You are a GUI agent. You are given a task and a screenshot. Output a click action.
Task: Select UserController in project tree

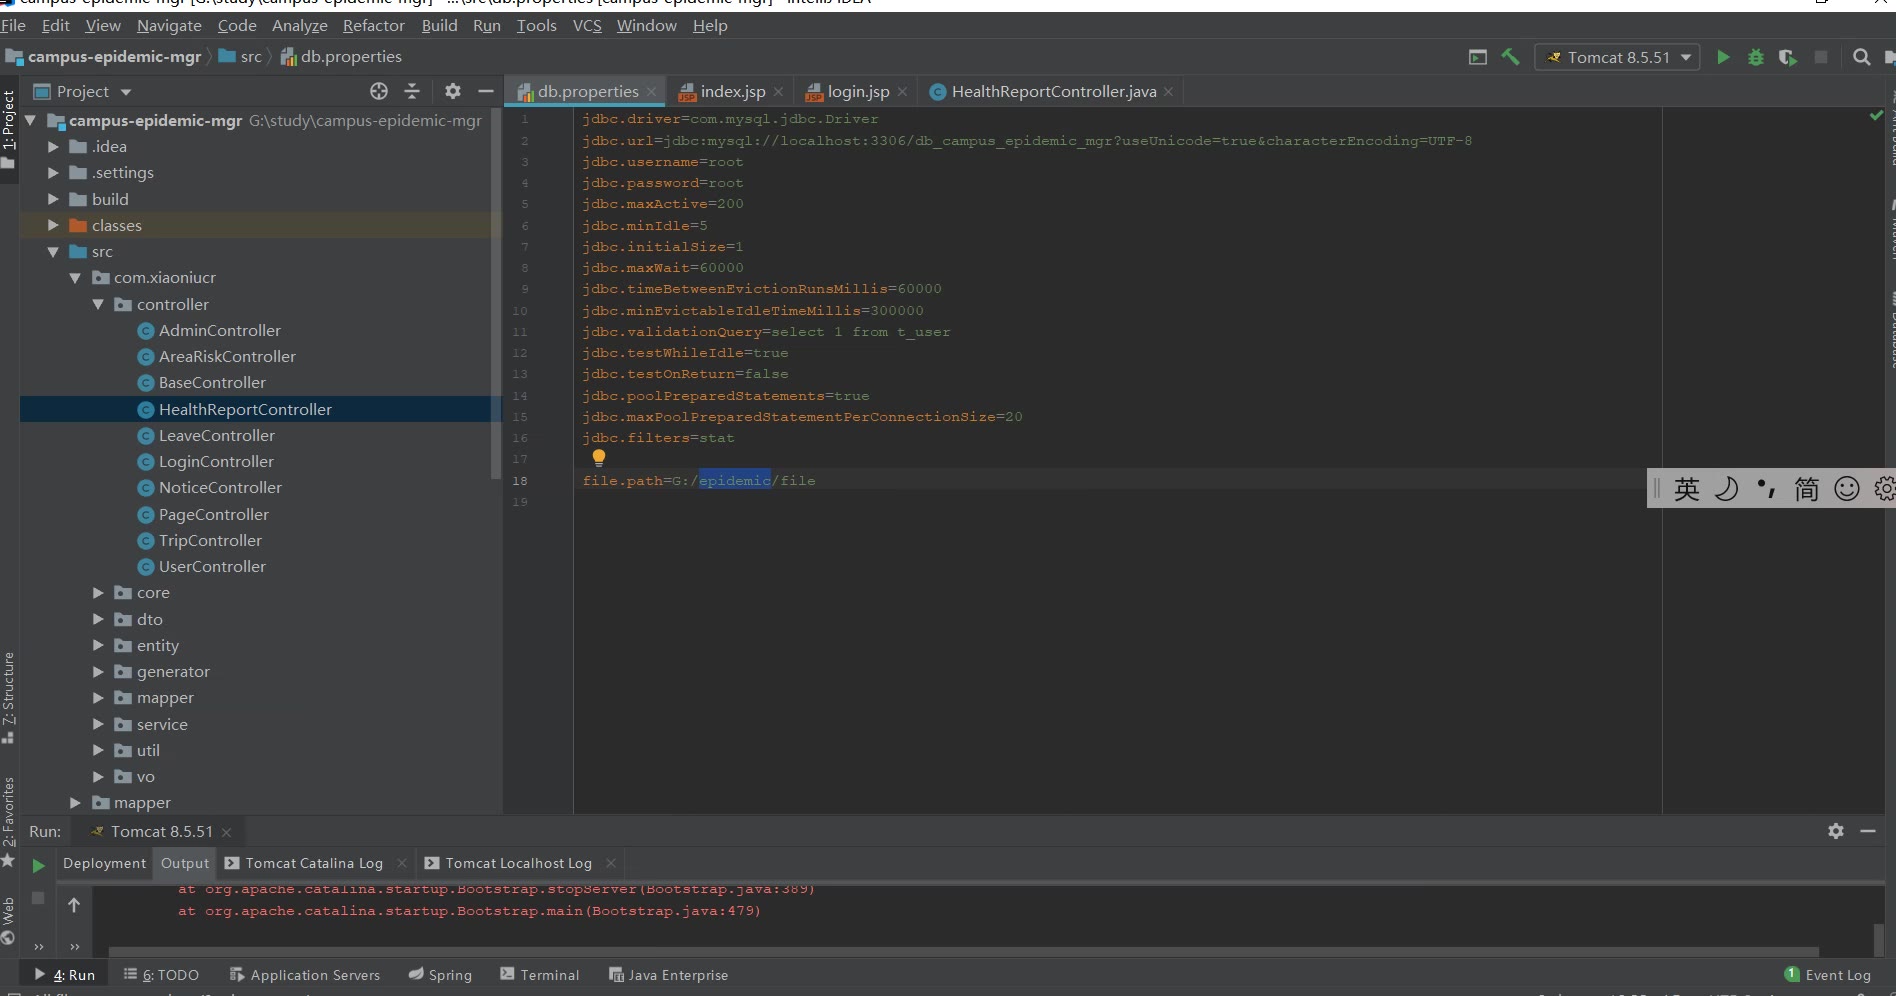[212, 566]
